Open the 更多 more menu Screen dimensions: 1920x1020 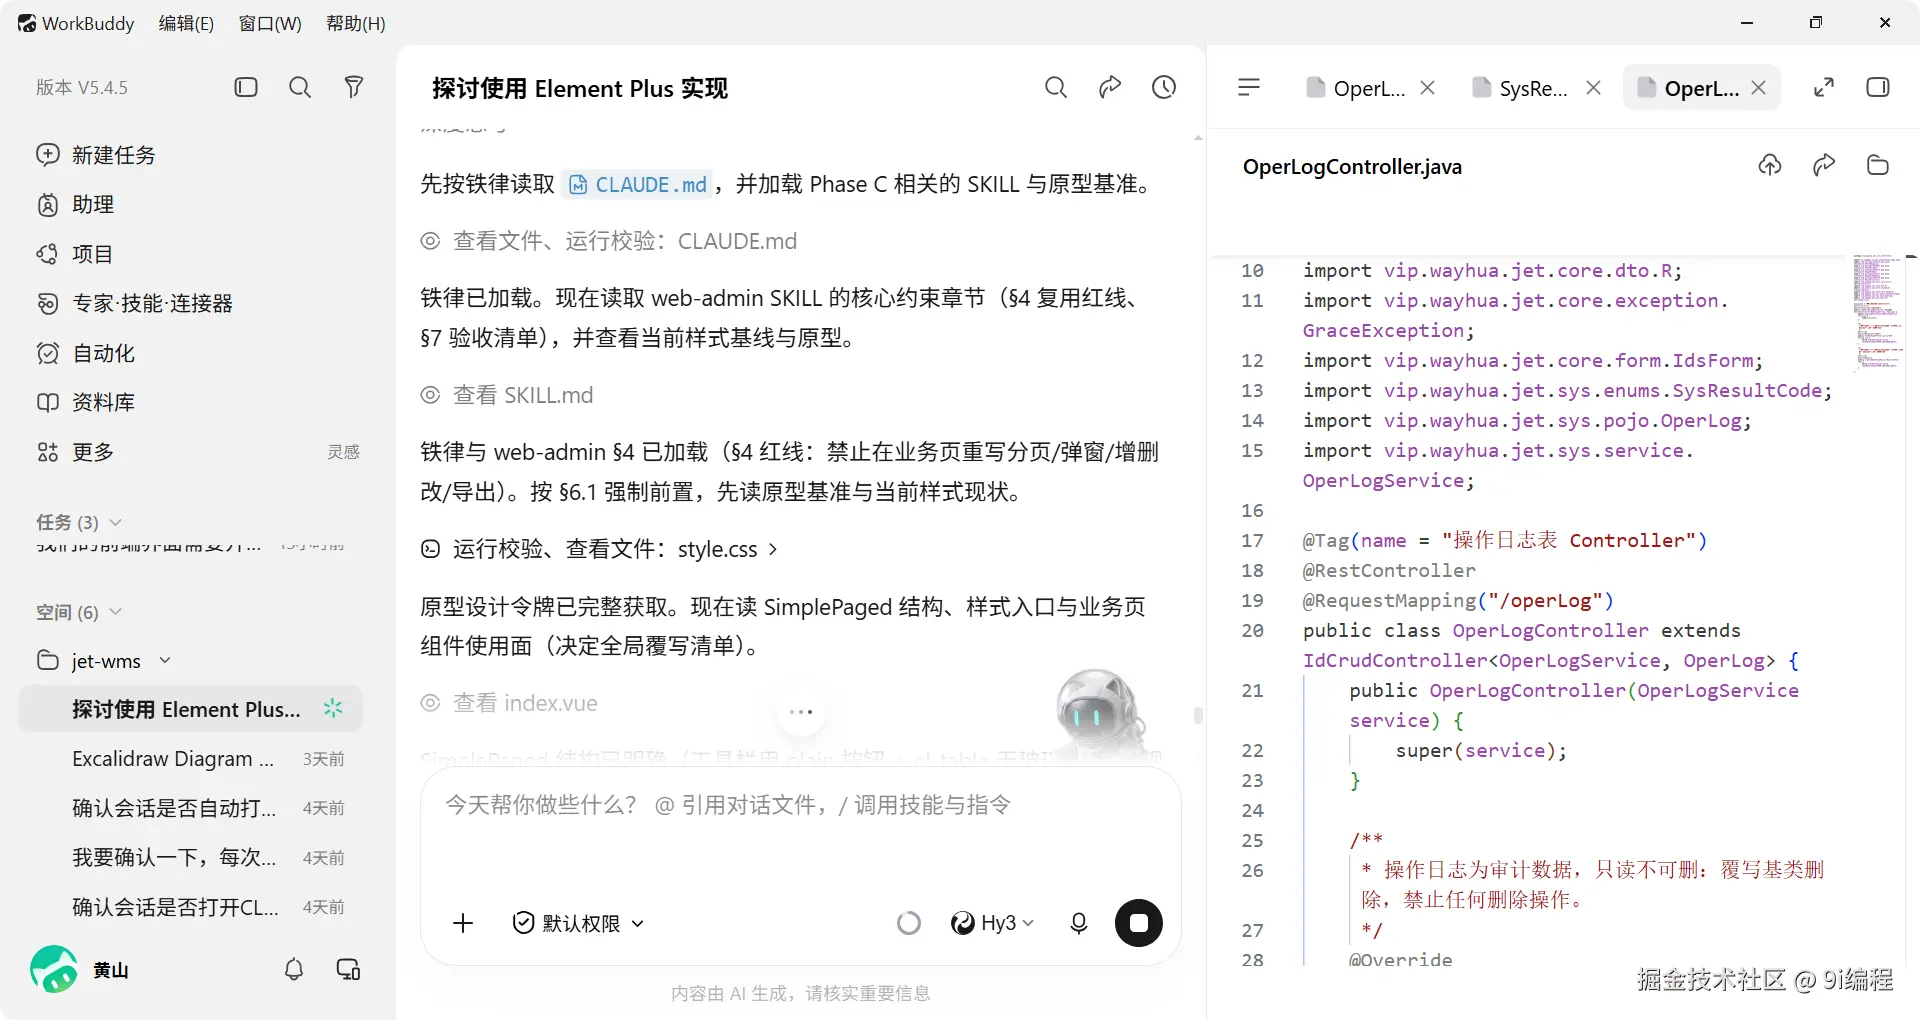76,452
